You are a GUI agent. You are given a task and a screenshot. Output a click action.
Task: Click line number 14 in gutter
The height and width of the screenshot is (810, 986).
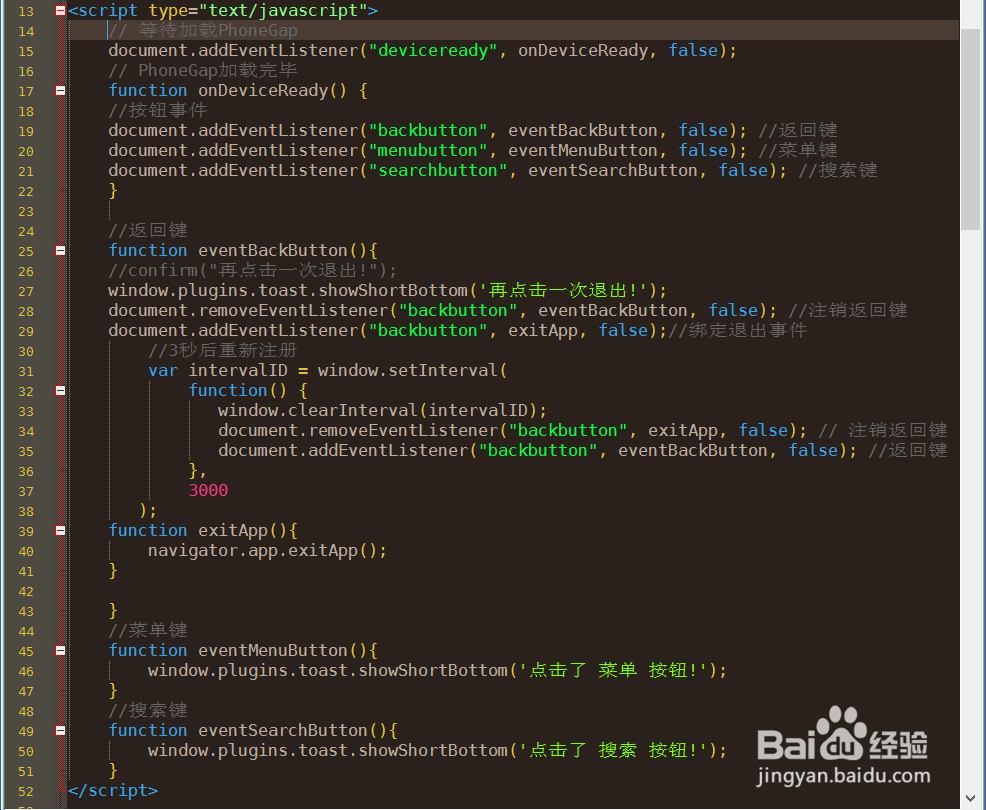click(26, 31)
